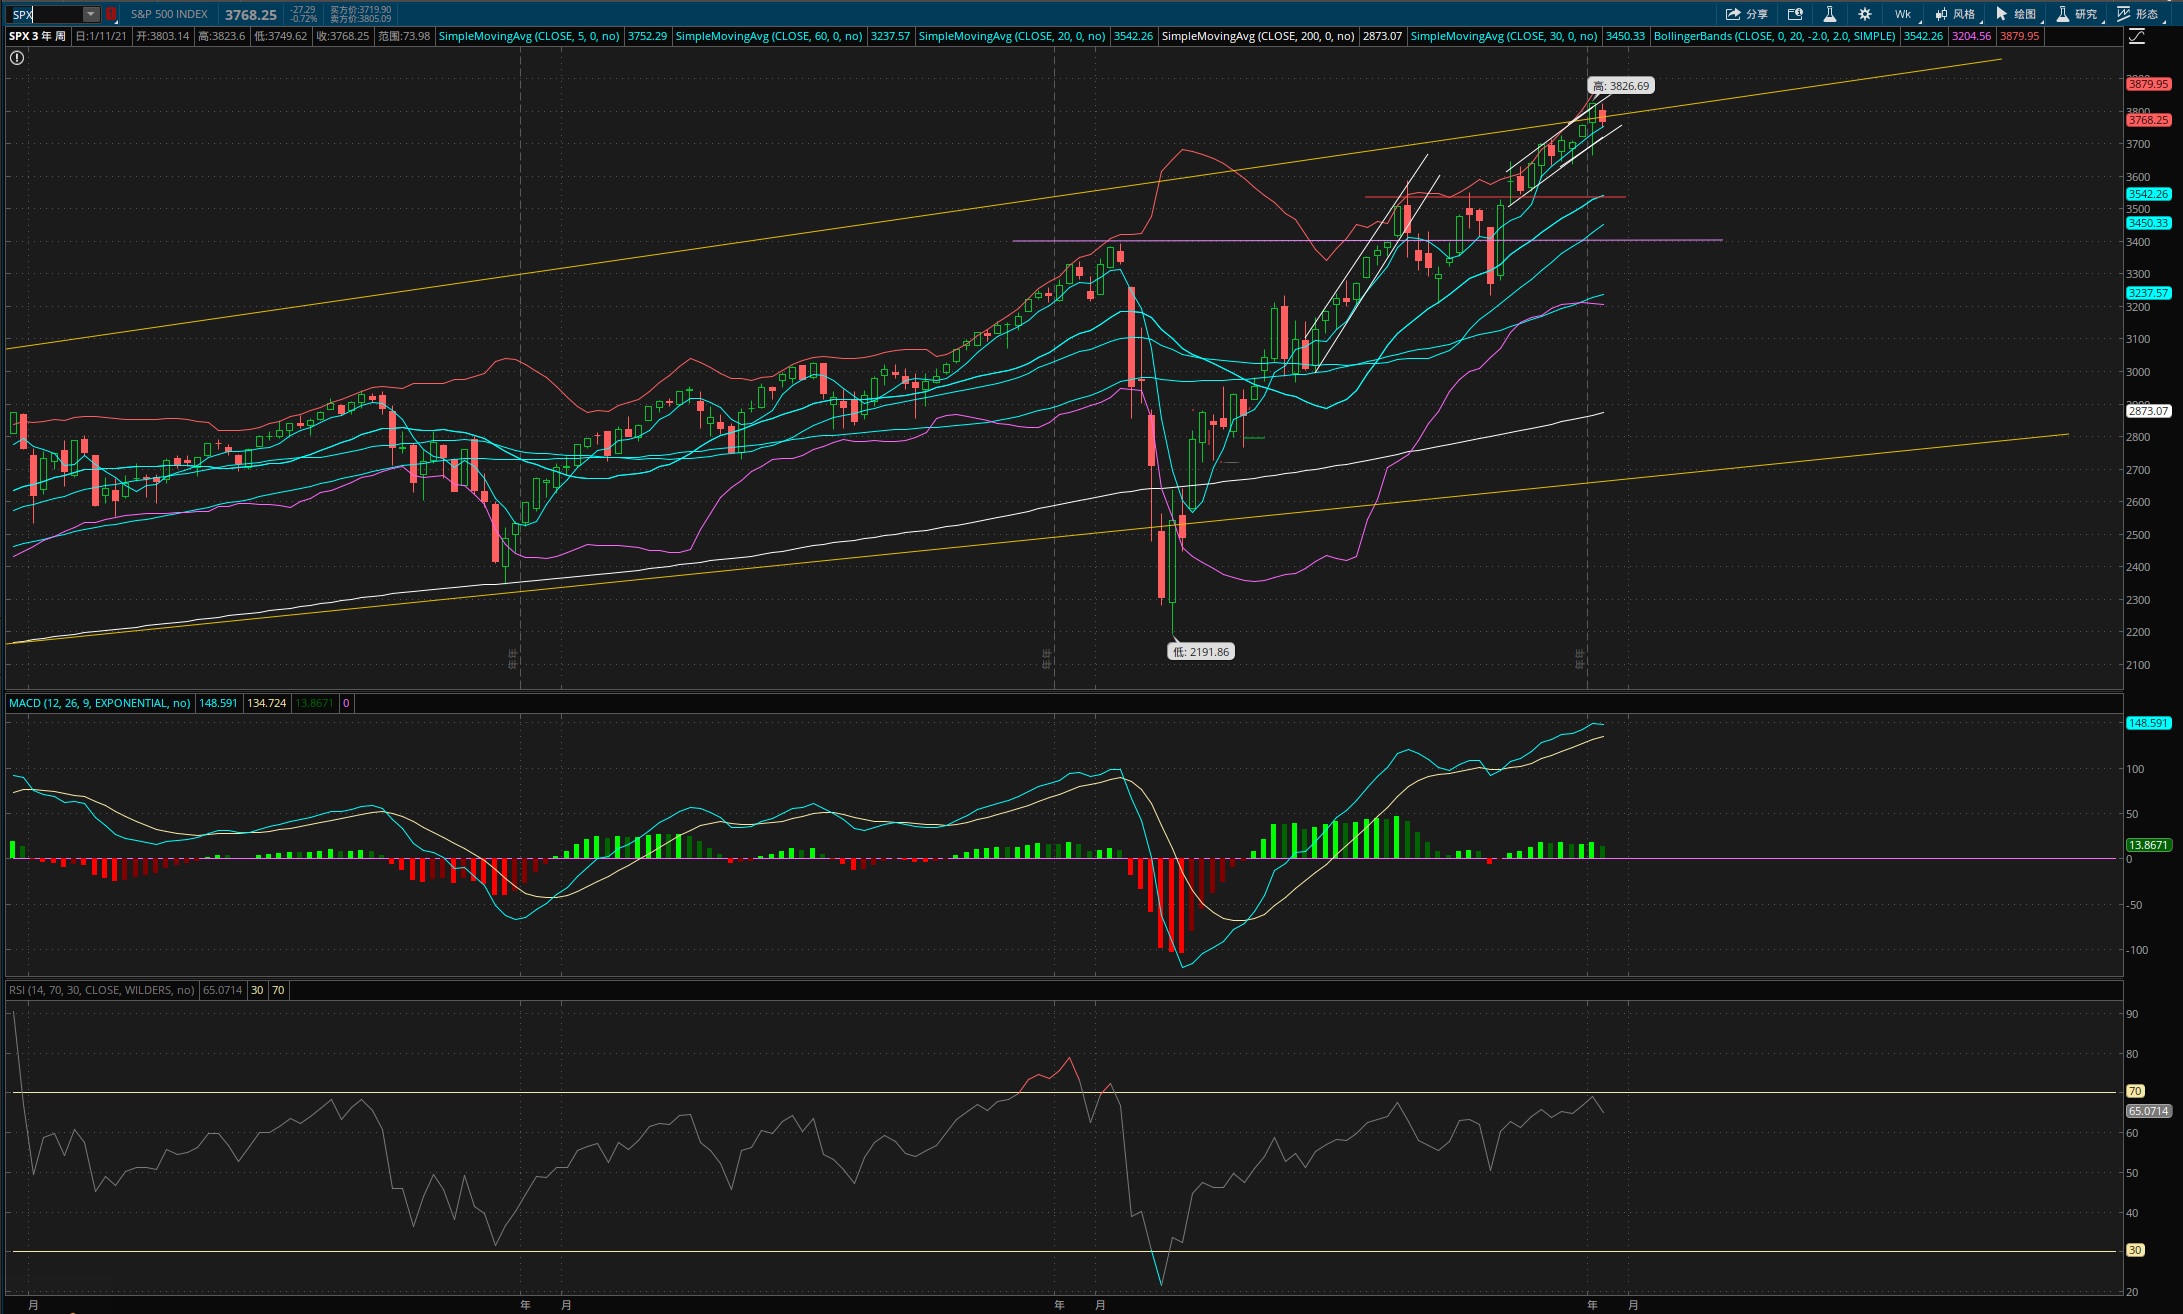Image resolution: width=2183 pixels, height=1314 pixels.
Task: Click the low value 低:3749.62
Action: [x=281, y=36]
